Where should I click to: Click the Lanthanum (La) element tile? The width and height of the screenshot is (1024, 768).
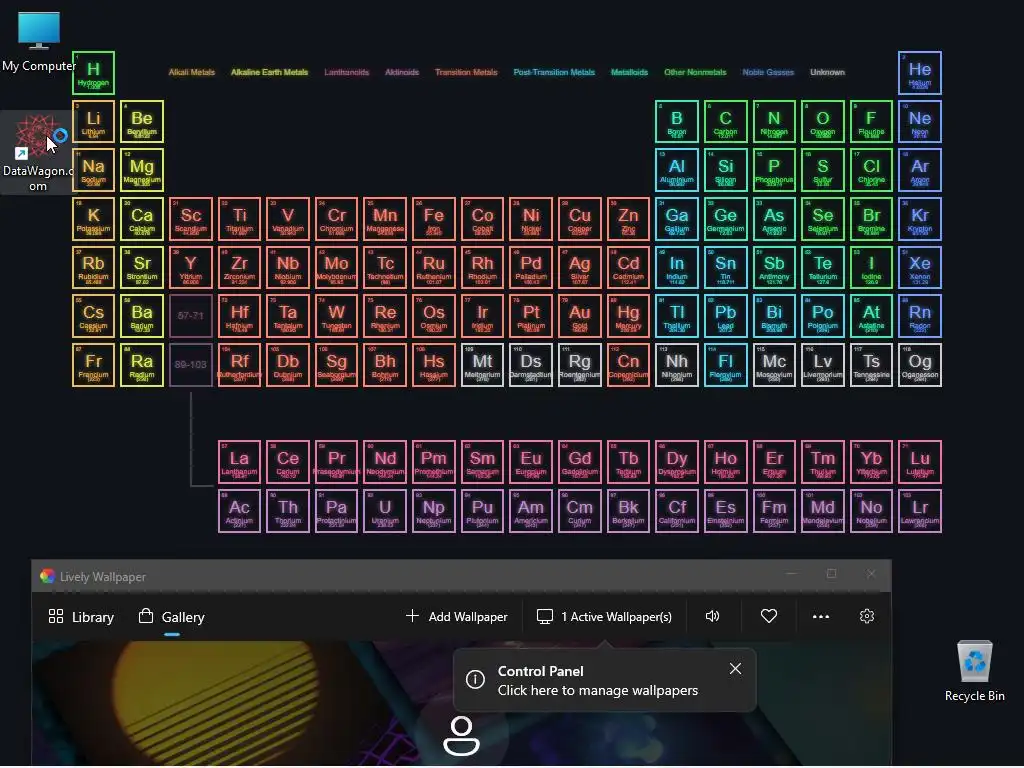[x=239, y=462]
